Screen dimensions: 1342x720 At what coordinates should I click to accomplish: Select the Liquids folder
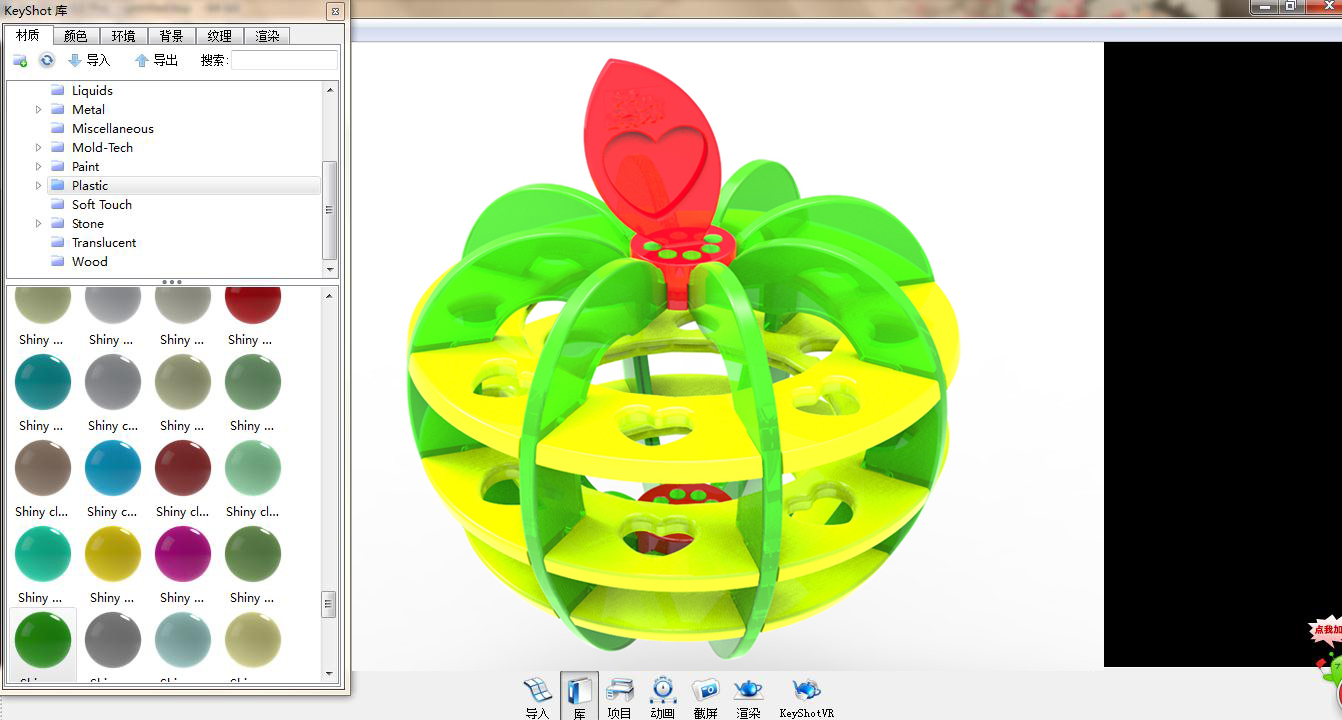pos(92,91)
